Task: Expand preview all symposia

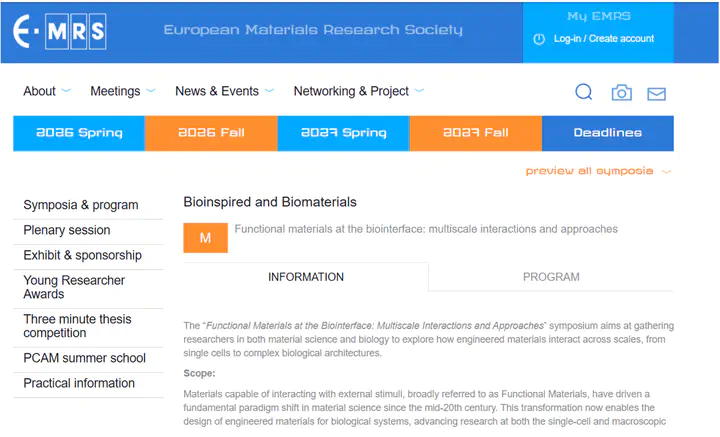Action: coord(598,171)
